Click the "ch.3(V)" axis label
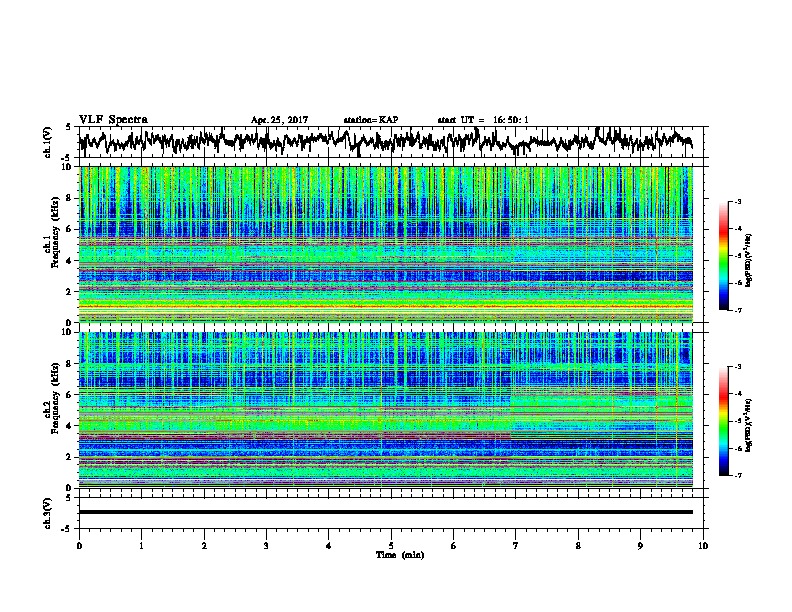 tap(48, 513)
